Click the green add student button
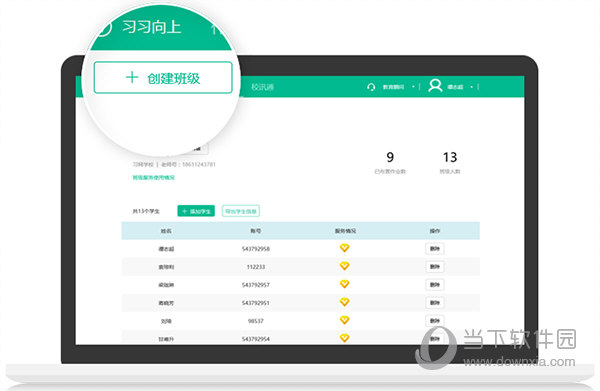This screenshot has height=391, width=600. click(196, 211)
